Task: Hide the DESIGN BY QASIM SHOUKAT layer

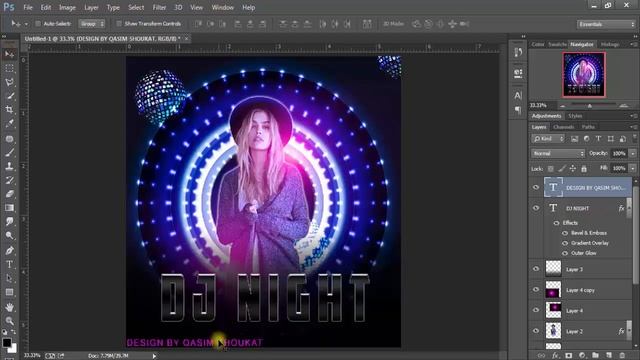Action: [536, 187]
